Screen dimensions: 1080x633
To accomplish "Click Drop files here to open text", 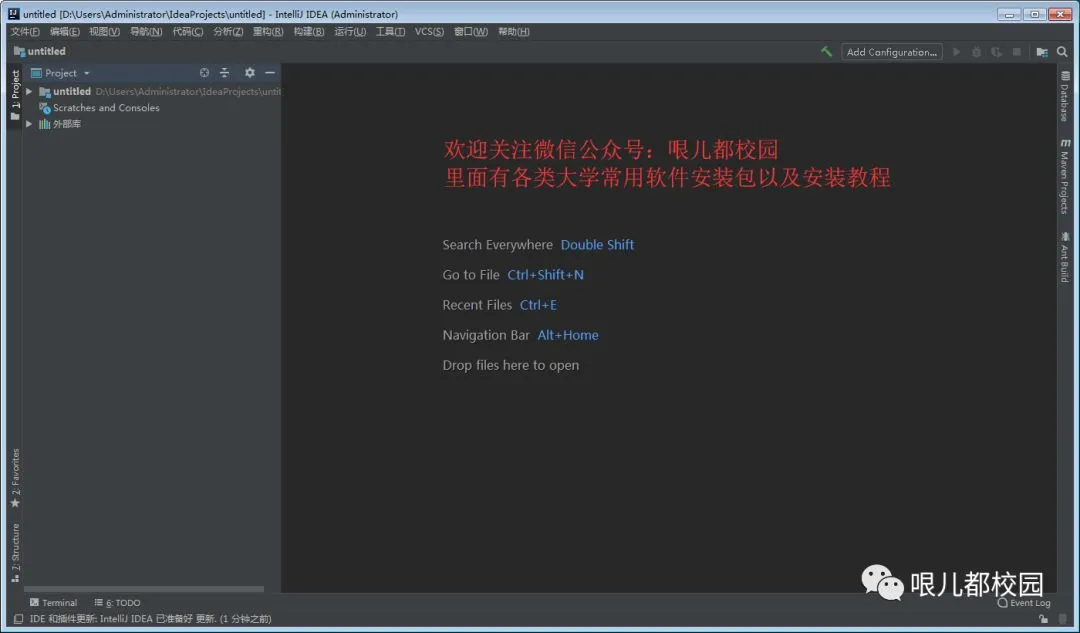I will point(510,366).
